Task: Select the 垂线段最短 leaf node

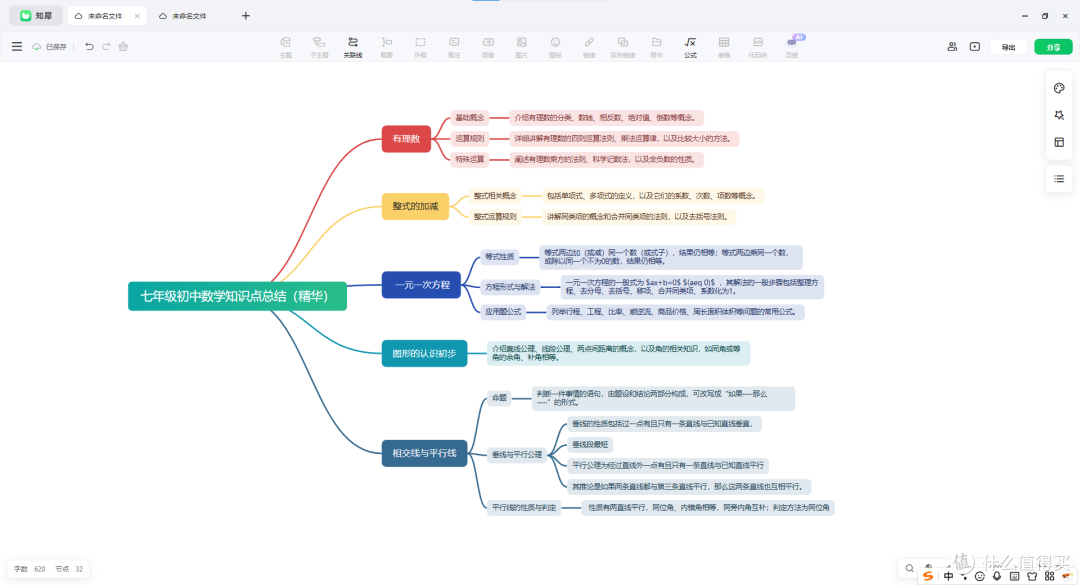Action: (x=590, y=444)
